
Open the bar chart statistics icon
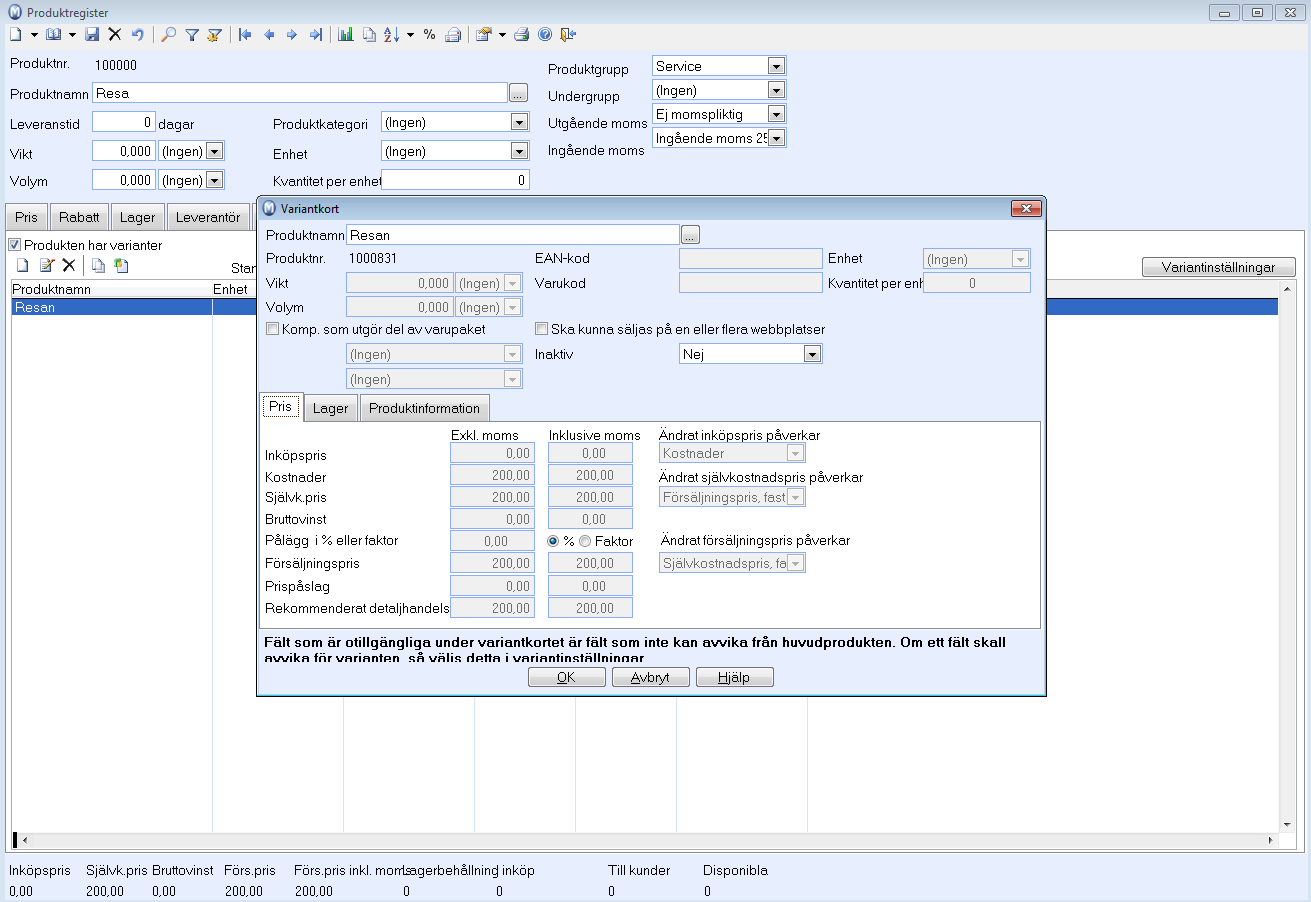346,34
